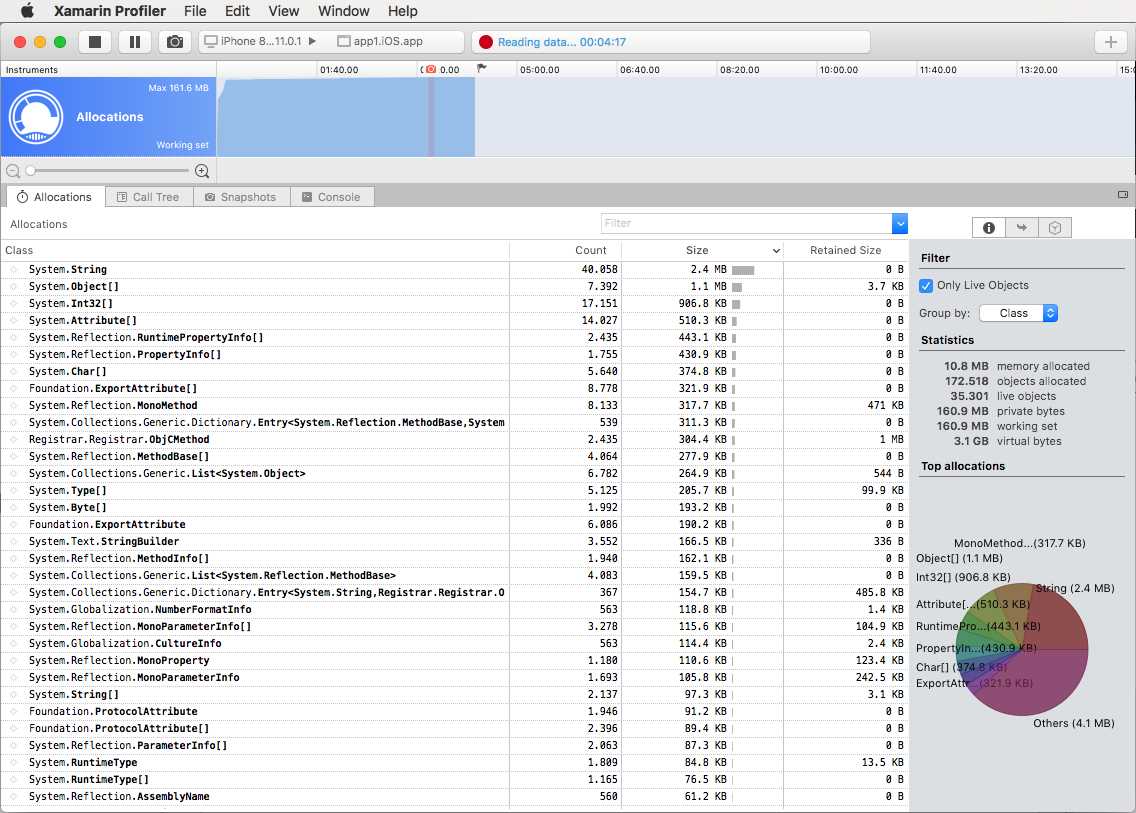Open the references inspector arrow icon
The width and height of the screenshot is (1136, 813).
[x=1021, y=227]
